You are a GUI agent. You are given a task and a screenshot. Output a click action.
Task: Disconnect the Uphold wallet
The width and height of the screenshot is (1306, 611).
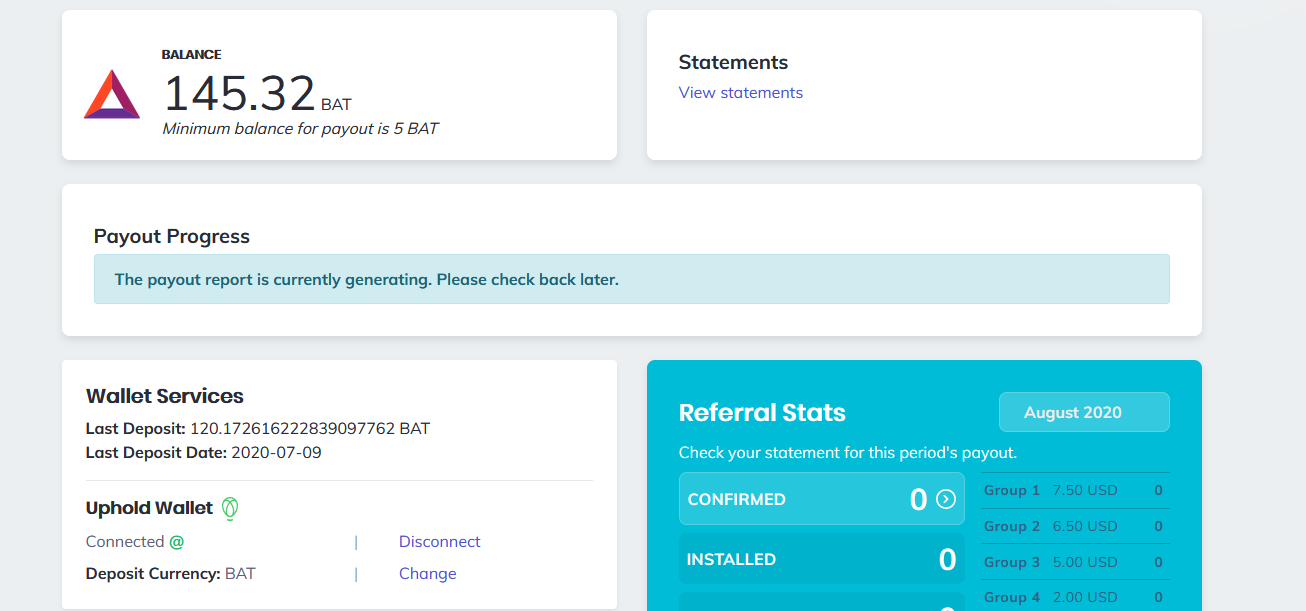[x=439, y=542]
